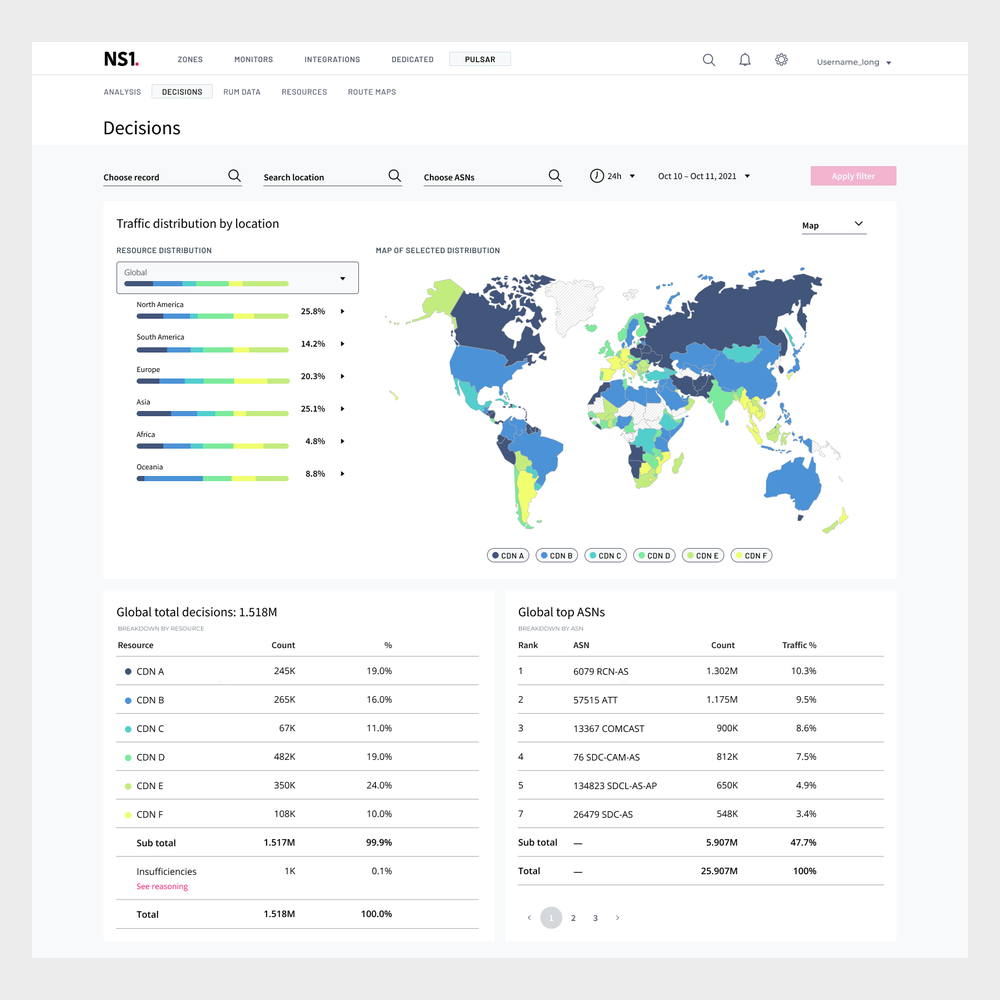Open the Resources tab
Image resolution: width=1000 pixels, height=1000 pixels.
(x=304, y=92)
